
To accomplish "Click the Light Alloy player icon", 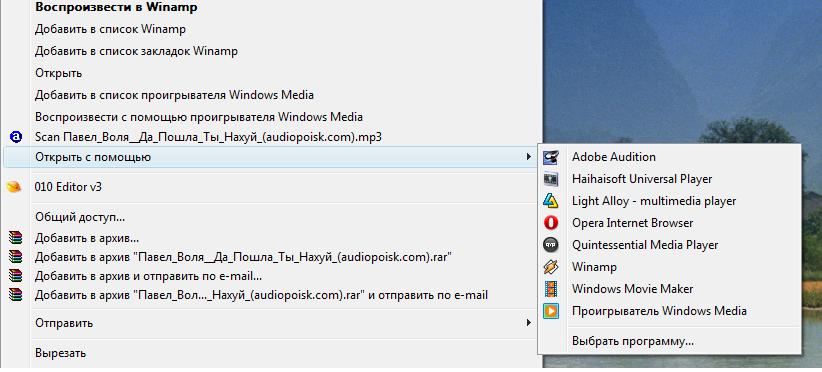I will pyautogui.click(x=551, y=201).
